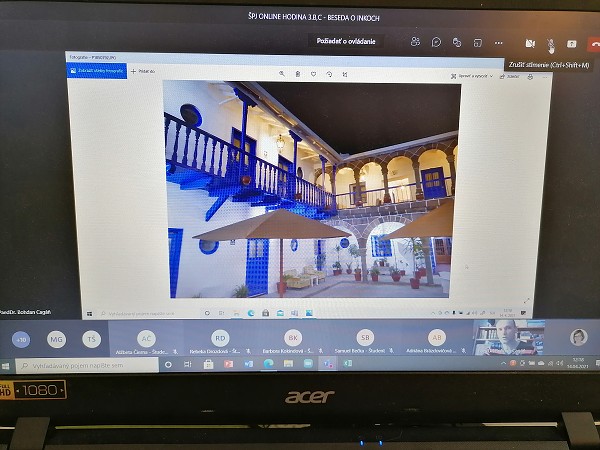
Task: Click the shared courtyard photo
Action: click(311, 189)
